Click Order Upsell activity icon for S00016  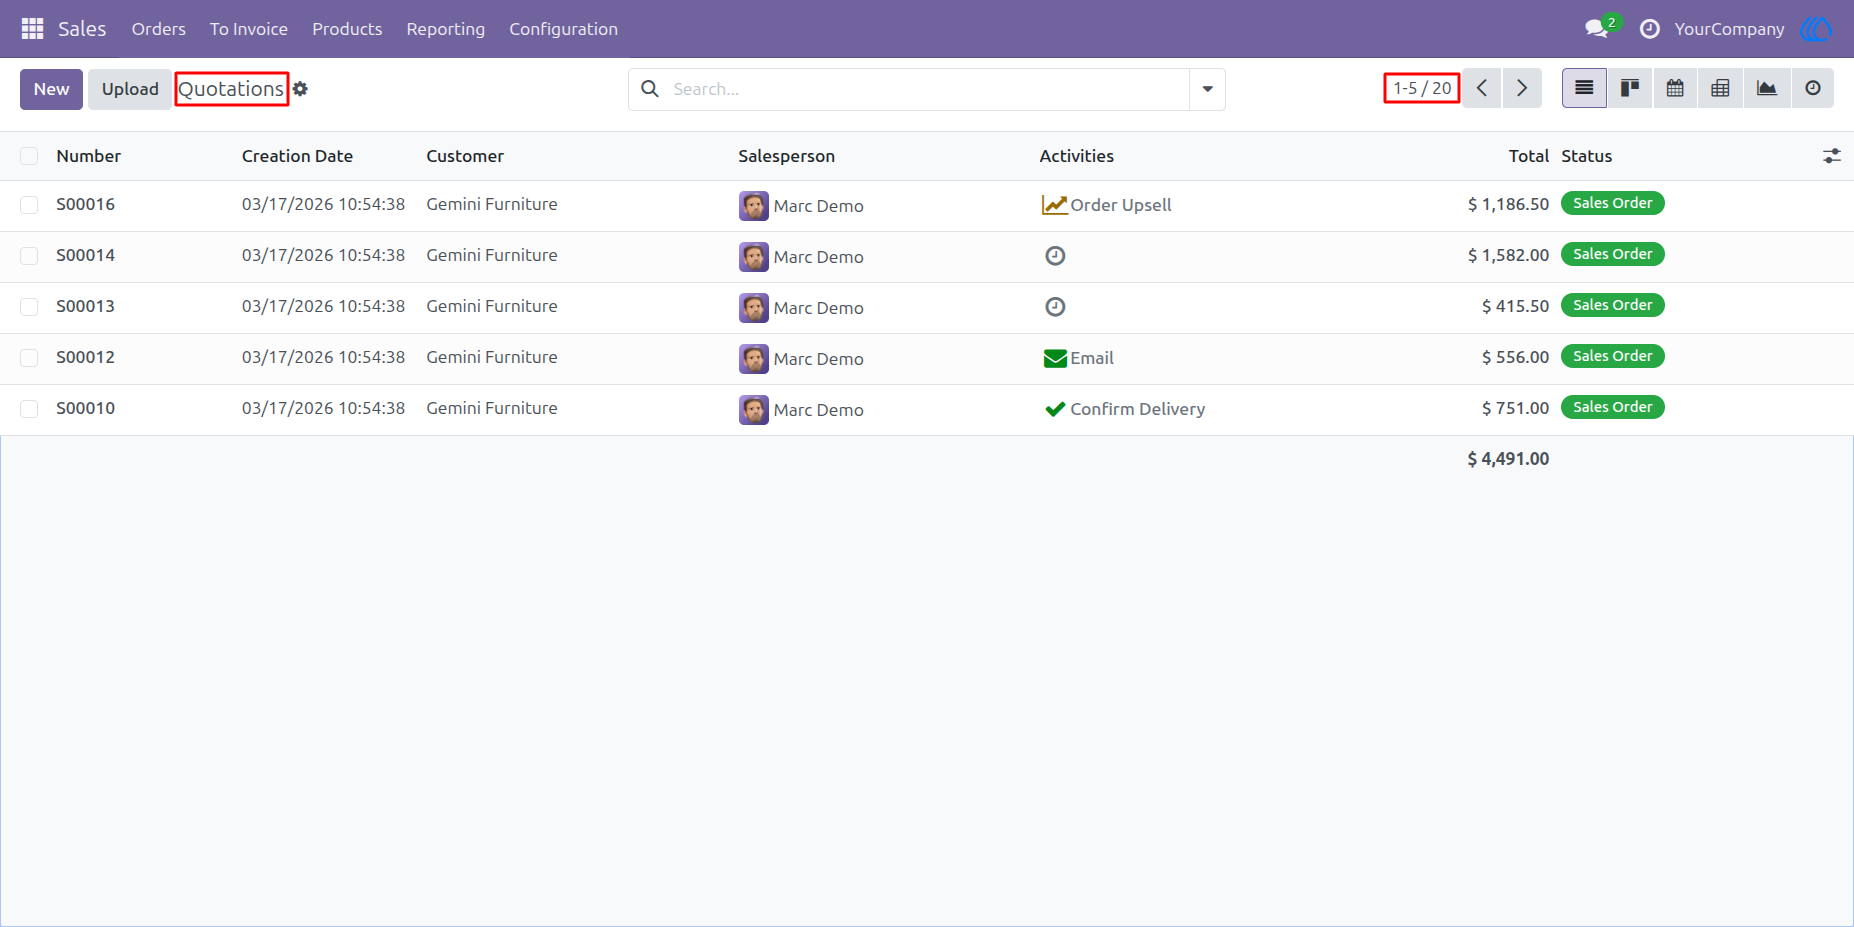pyautogui.click(x=1055, y=205)
